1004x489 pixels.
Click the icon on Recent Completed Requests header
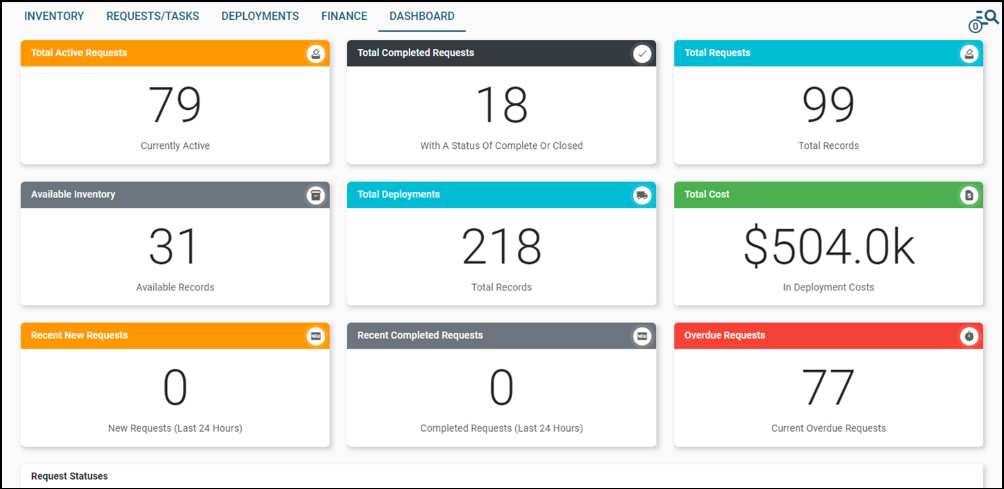642,336
